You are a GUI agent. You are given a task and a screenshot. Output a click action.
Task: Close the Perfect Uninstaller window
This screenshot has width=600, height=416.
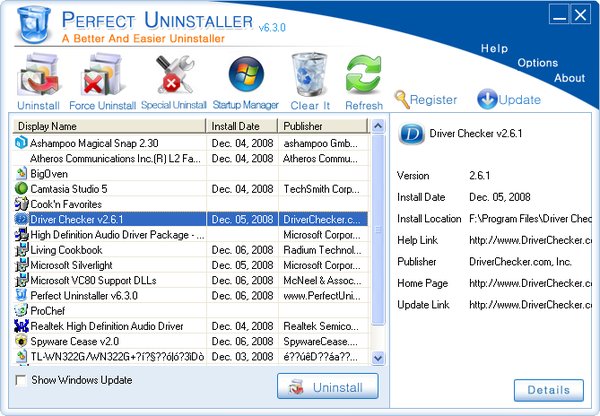[x=580, y=15]
